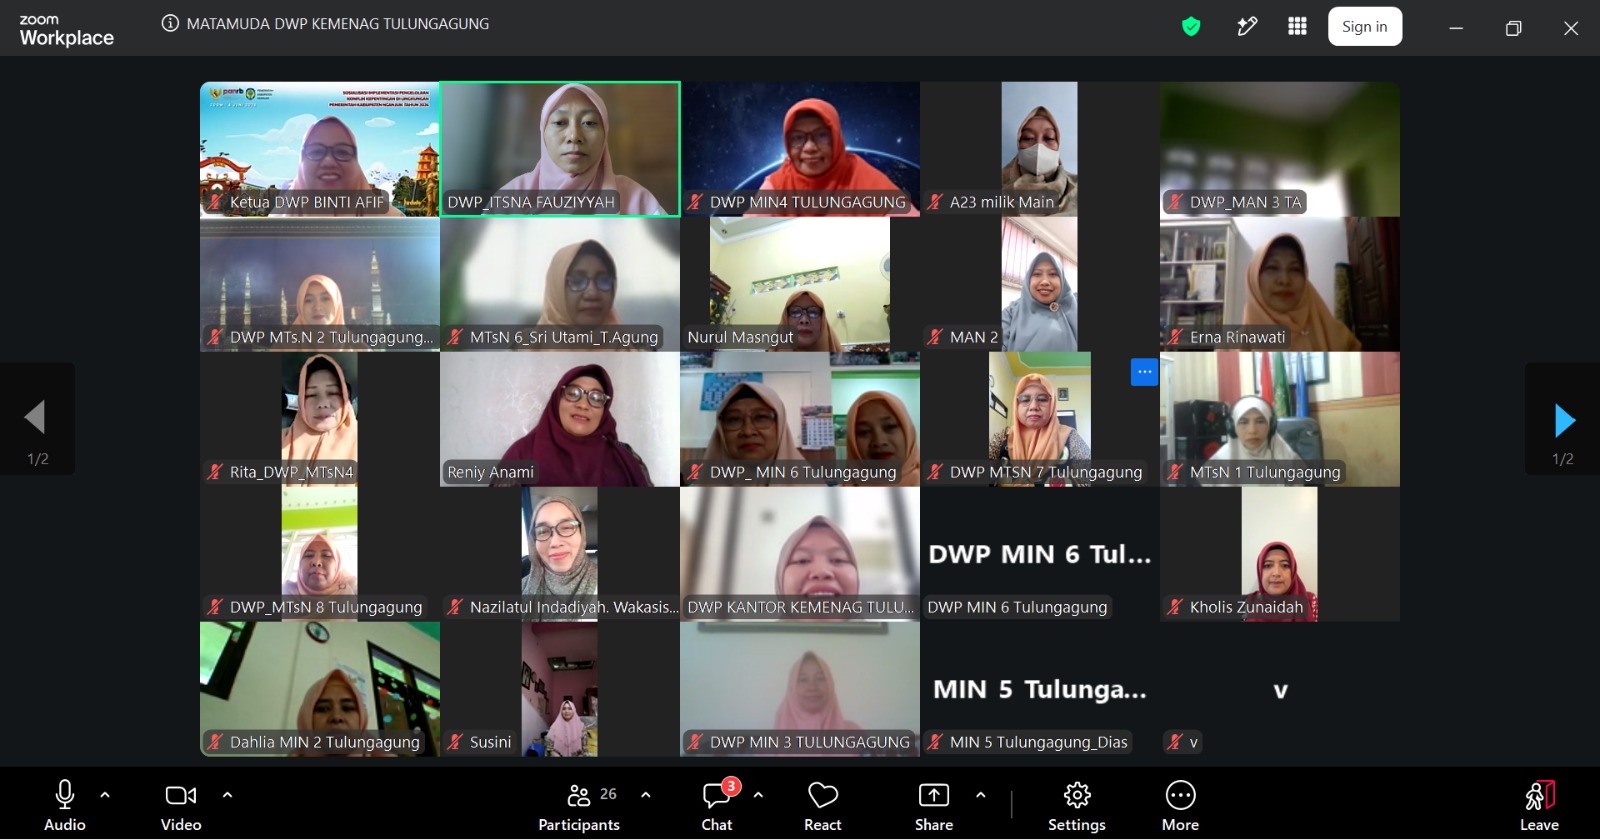Toggle the Audio microphone button
This screenshot has height=840, width=1600.
[65, 805]
